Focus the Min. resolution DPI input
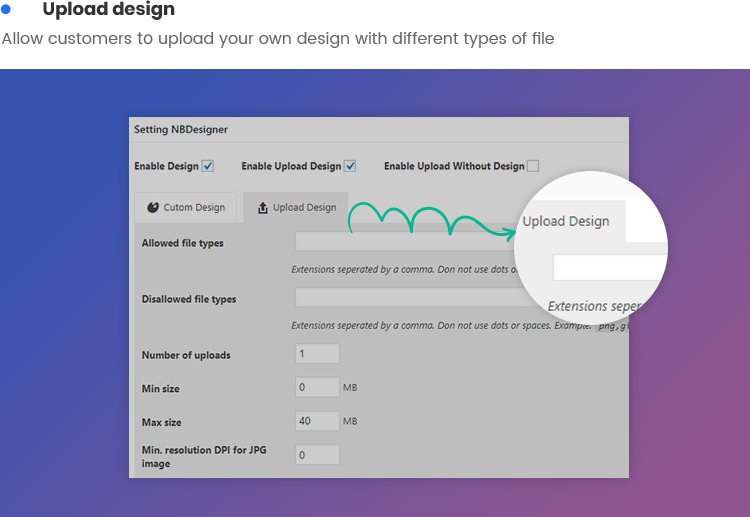This screenshot has height=517, width=750. click(x=318, y=455)
